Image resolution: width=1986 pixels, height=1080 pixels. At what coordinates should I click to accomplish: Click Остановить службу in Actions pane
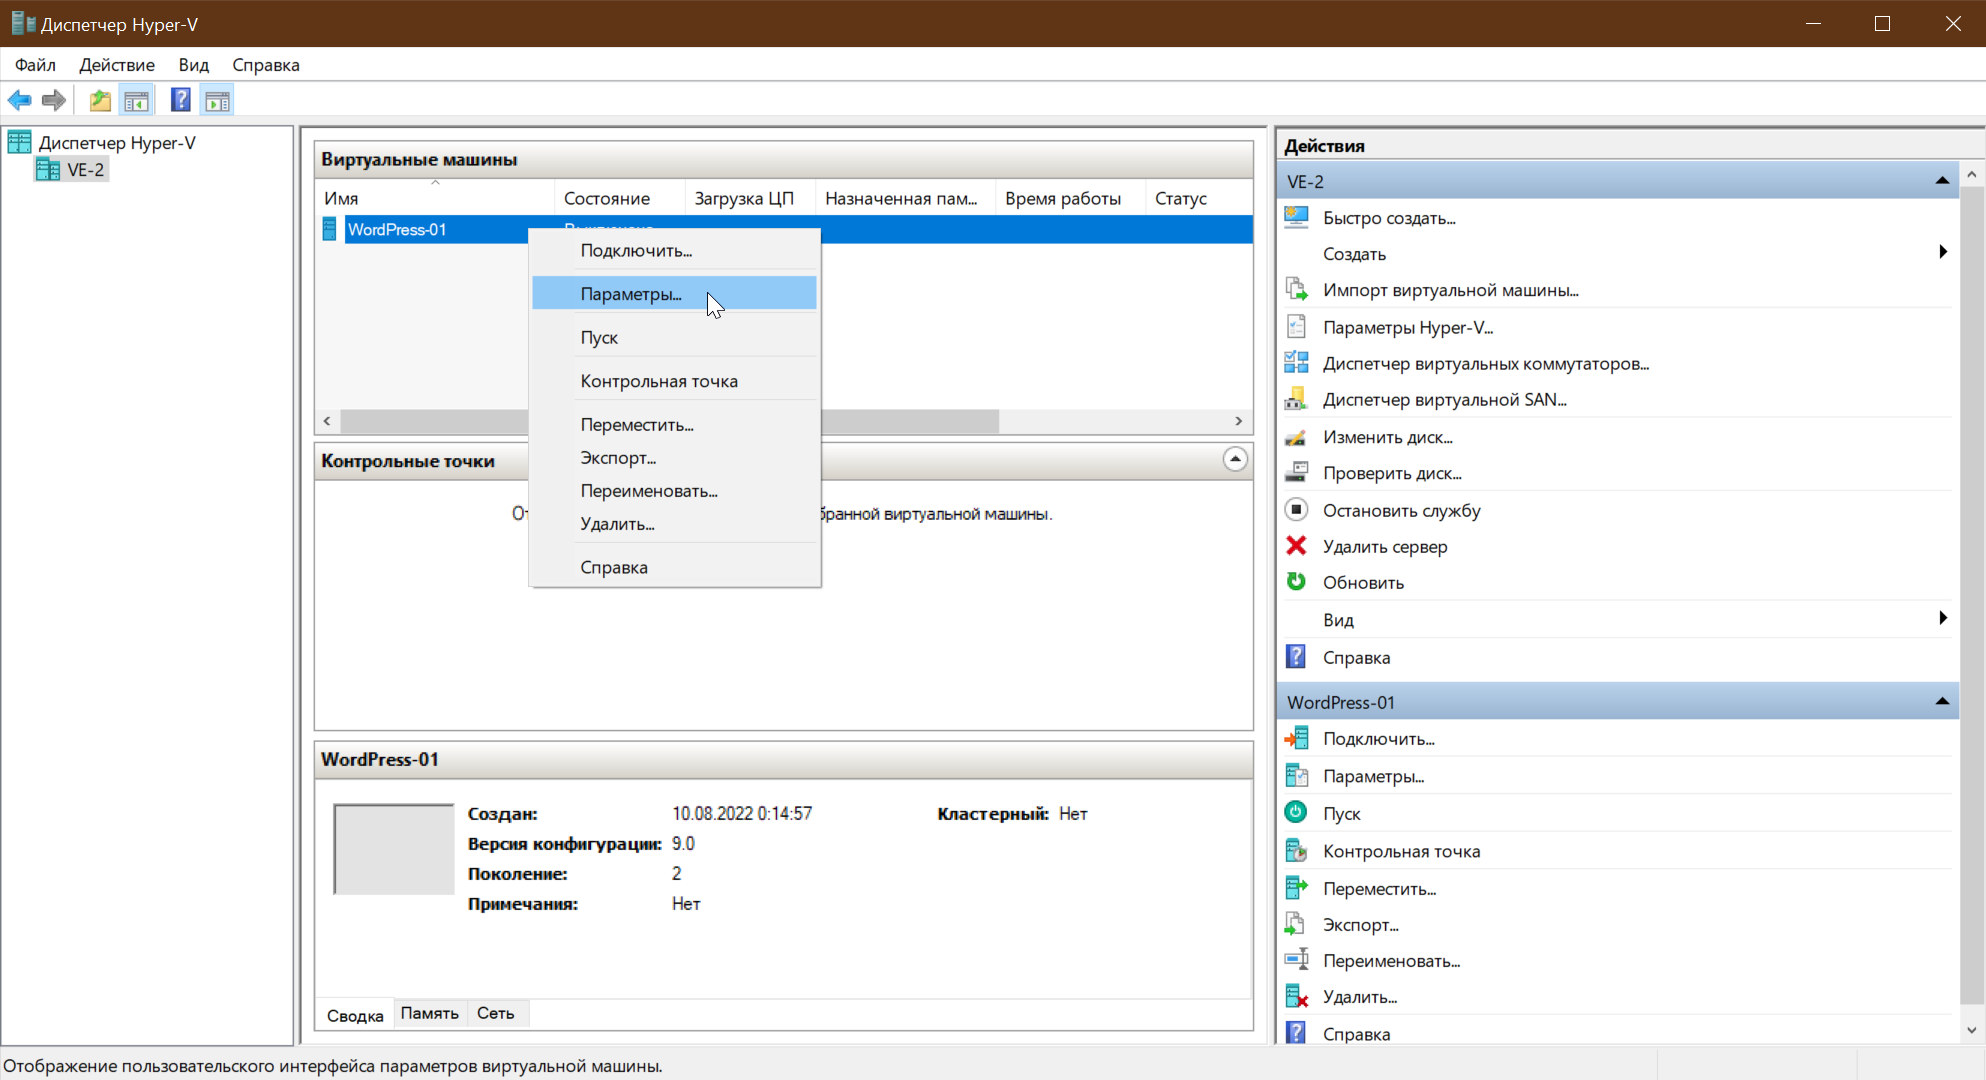pyautogui.click(x=1401, y=510)
